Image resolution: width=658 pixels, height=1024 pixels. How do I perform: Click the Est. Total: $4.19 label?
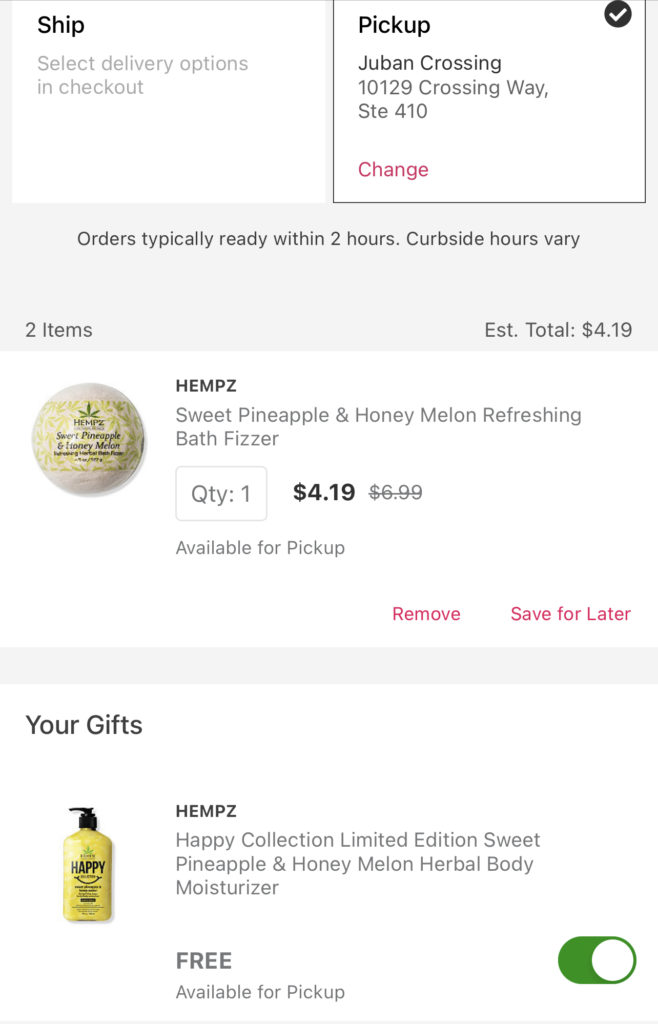pyautogui.click(x=558, y=330)
